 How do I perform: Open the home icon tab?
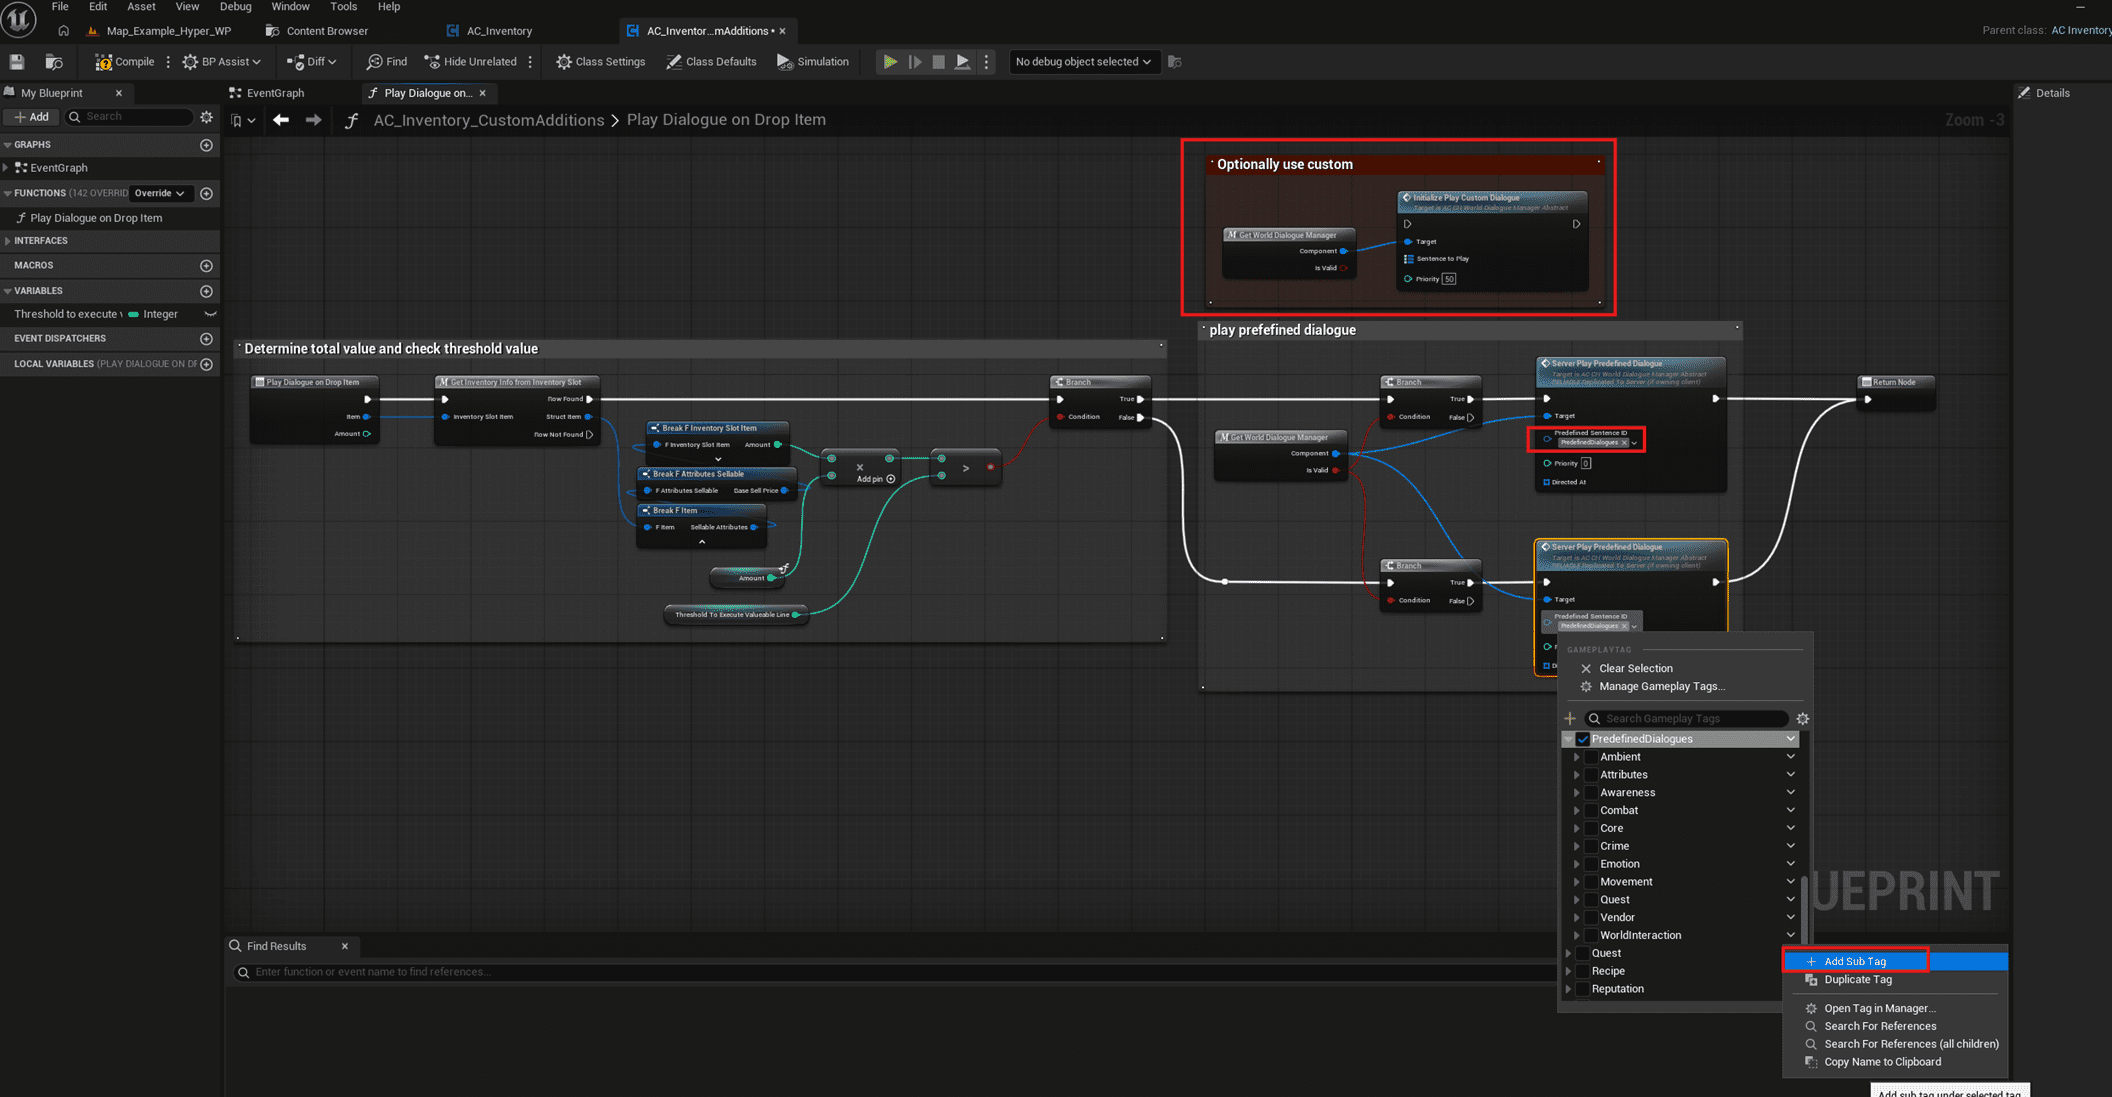[64, 31]
